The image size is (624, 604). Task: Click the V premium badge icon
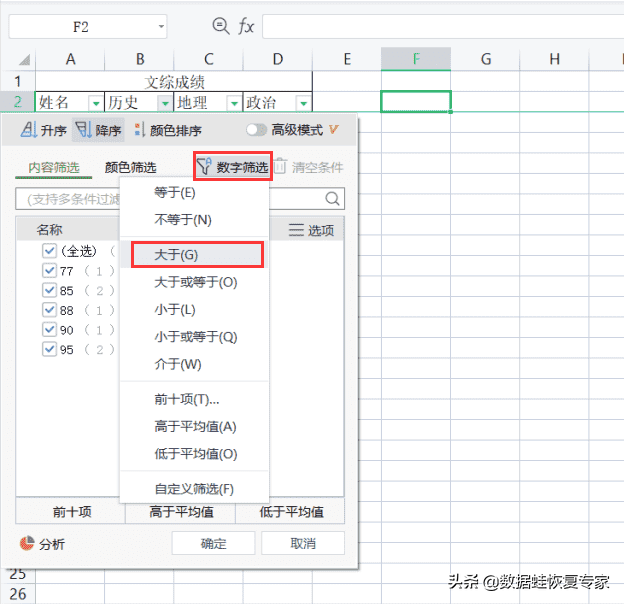pyautogui.click(x=333, y=129)
